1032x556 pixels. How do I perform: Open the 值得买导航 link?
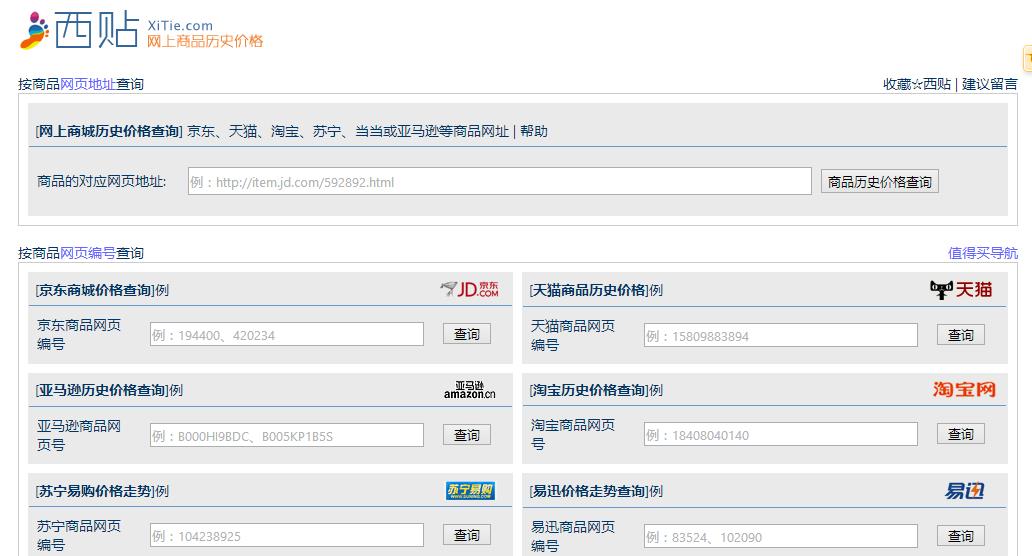click(x=982, y=253)
